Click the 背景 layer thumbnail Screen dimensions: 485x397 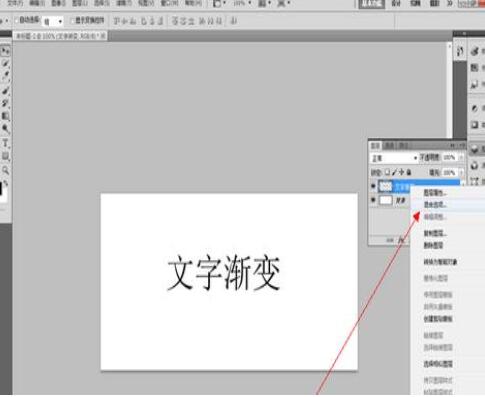[x=386, y=200]
